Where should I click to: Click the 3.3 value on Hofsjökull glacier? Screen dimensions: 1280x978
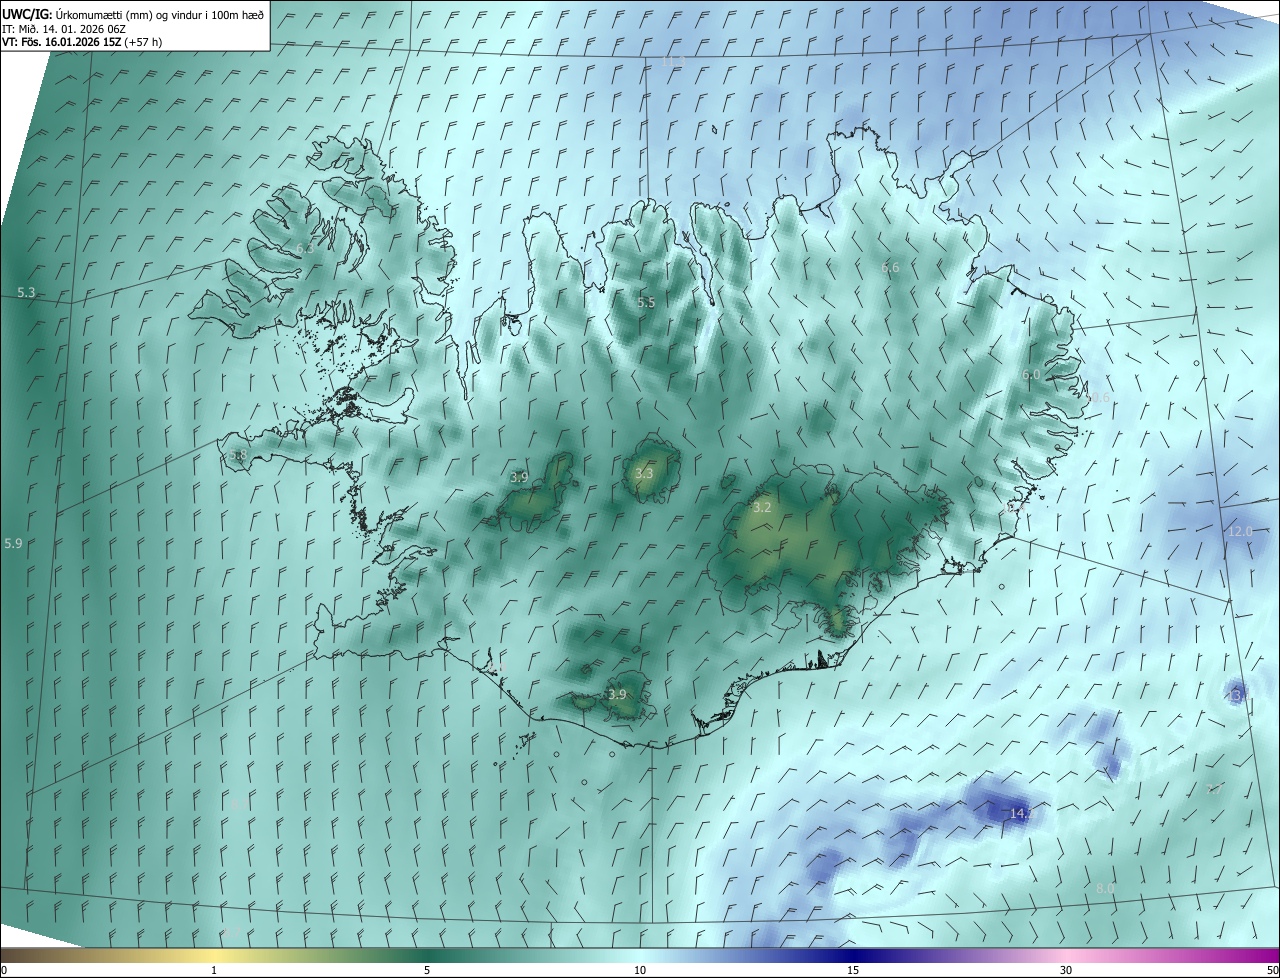644,474
